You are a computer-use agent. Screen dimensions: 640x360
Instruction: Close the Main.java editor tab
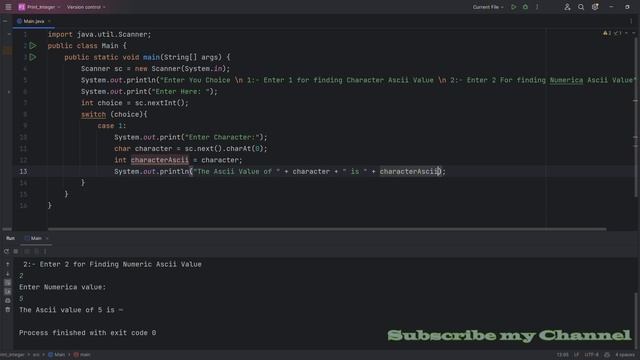(x=49, y=21)
